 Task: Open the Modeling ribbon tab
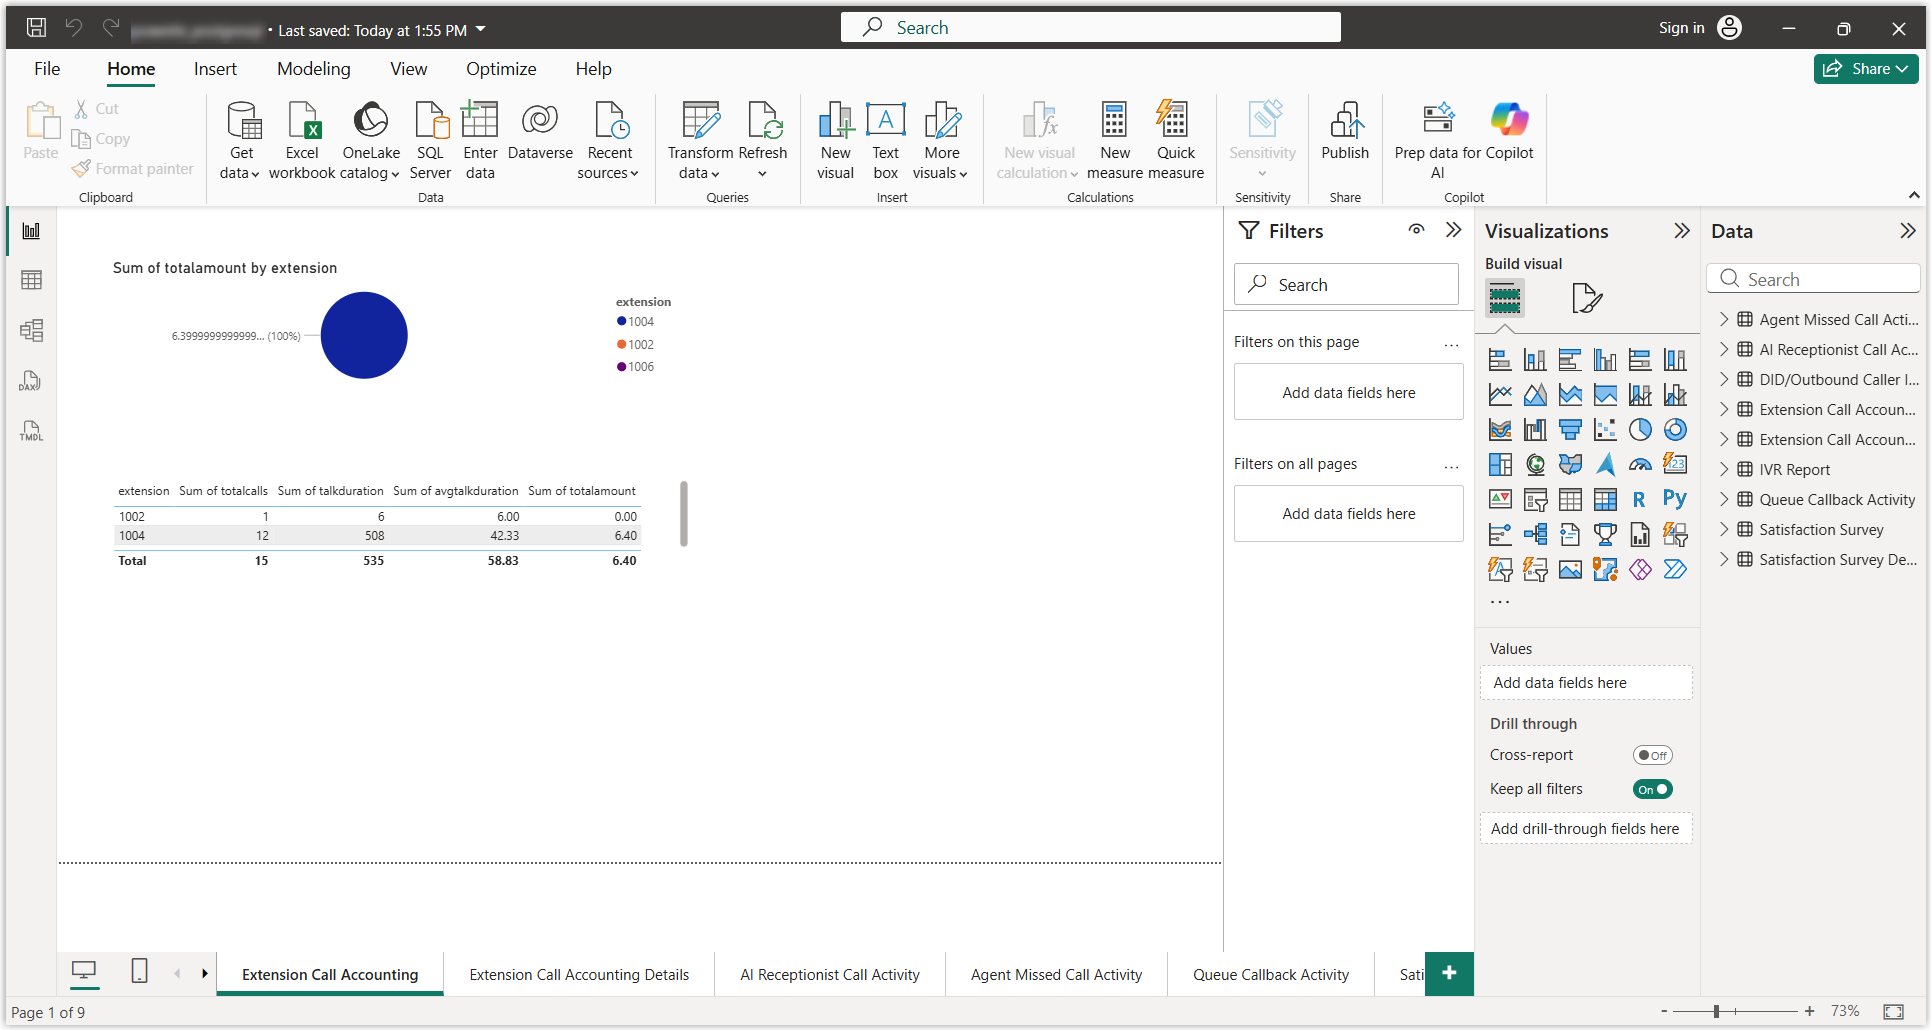click(314, 69)
